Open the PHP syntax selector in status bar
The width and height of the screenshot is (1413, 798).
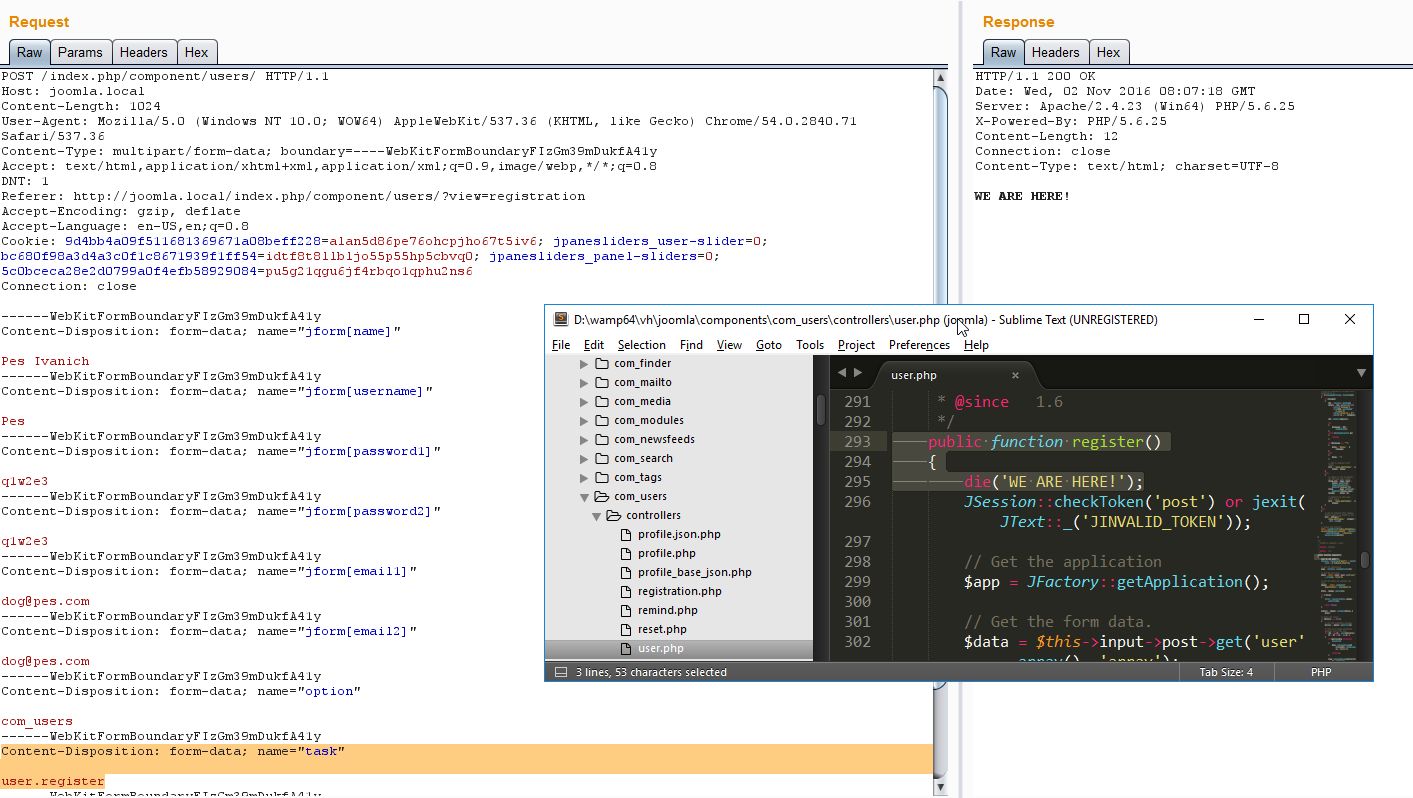pyautogui.click(x=1320, y=672)
